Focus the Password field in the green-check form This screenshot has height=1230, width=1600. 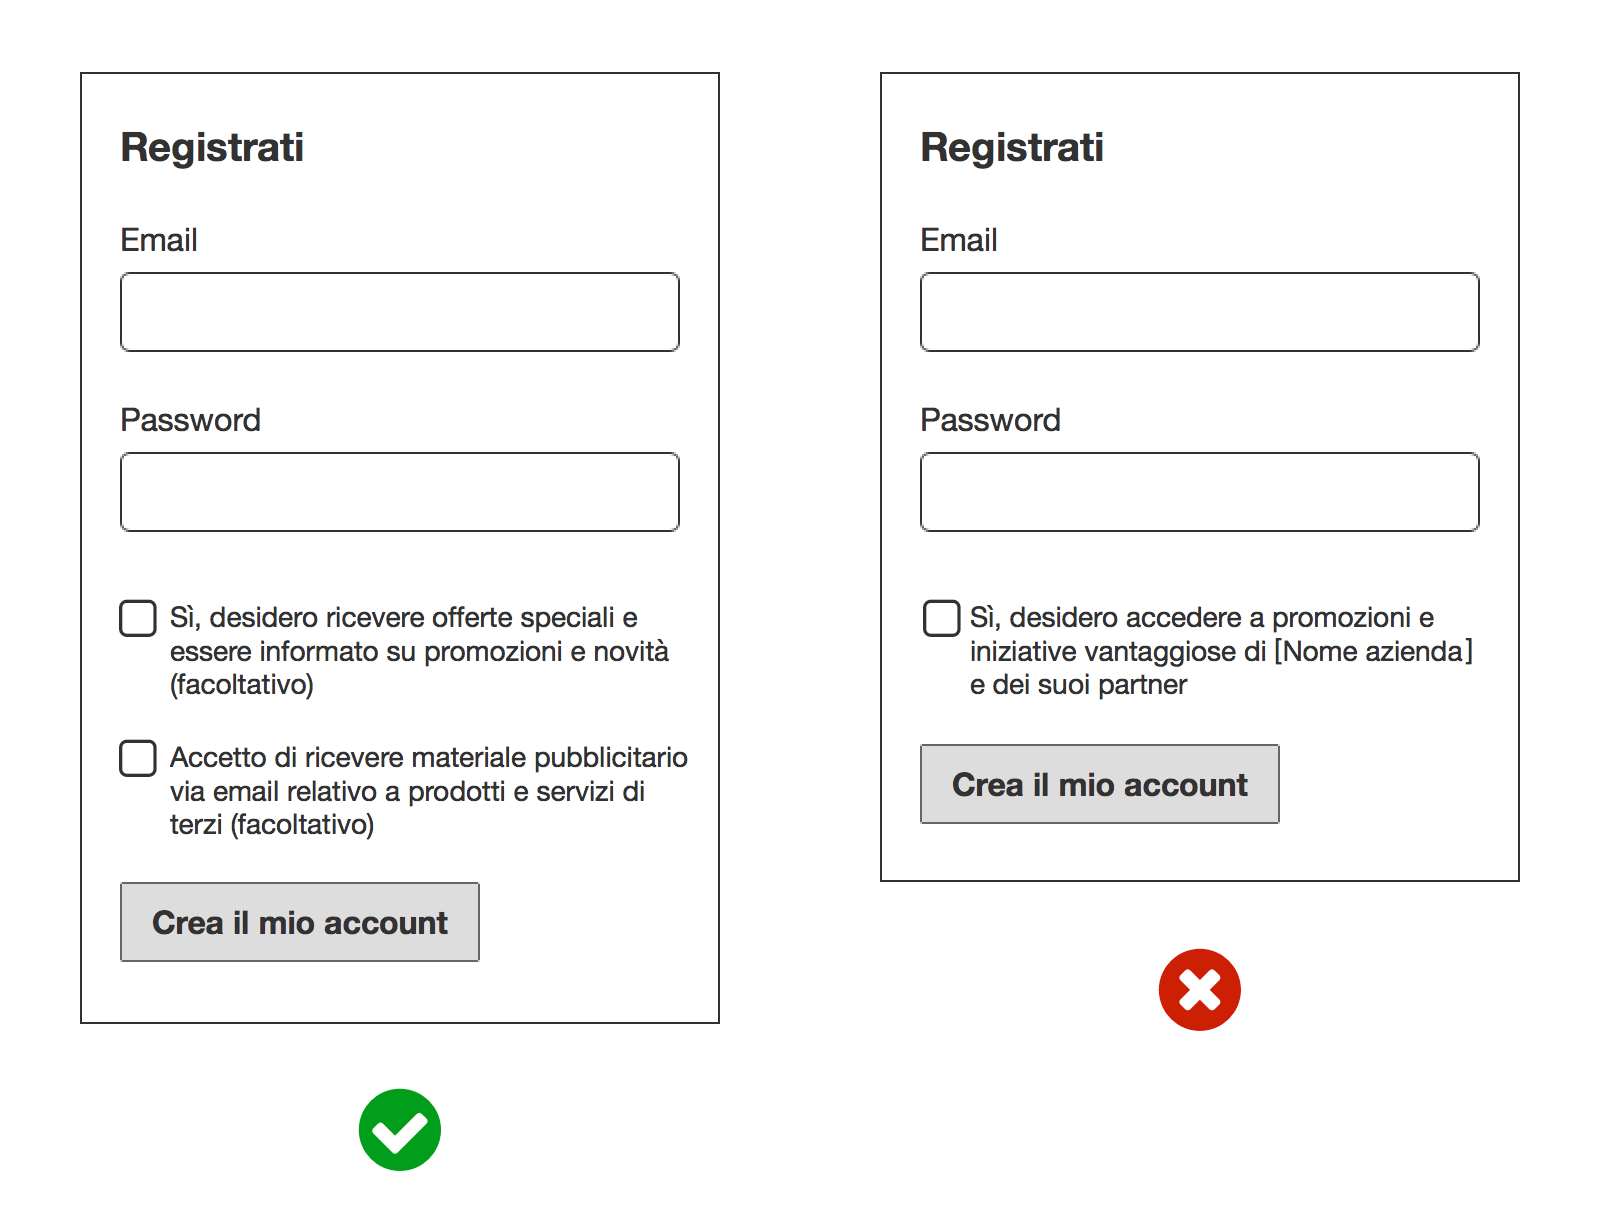point(400,492)
